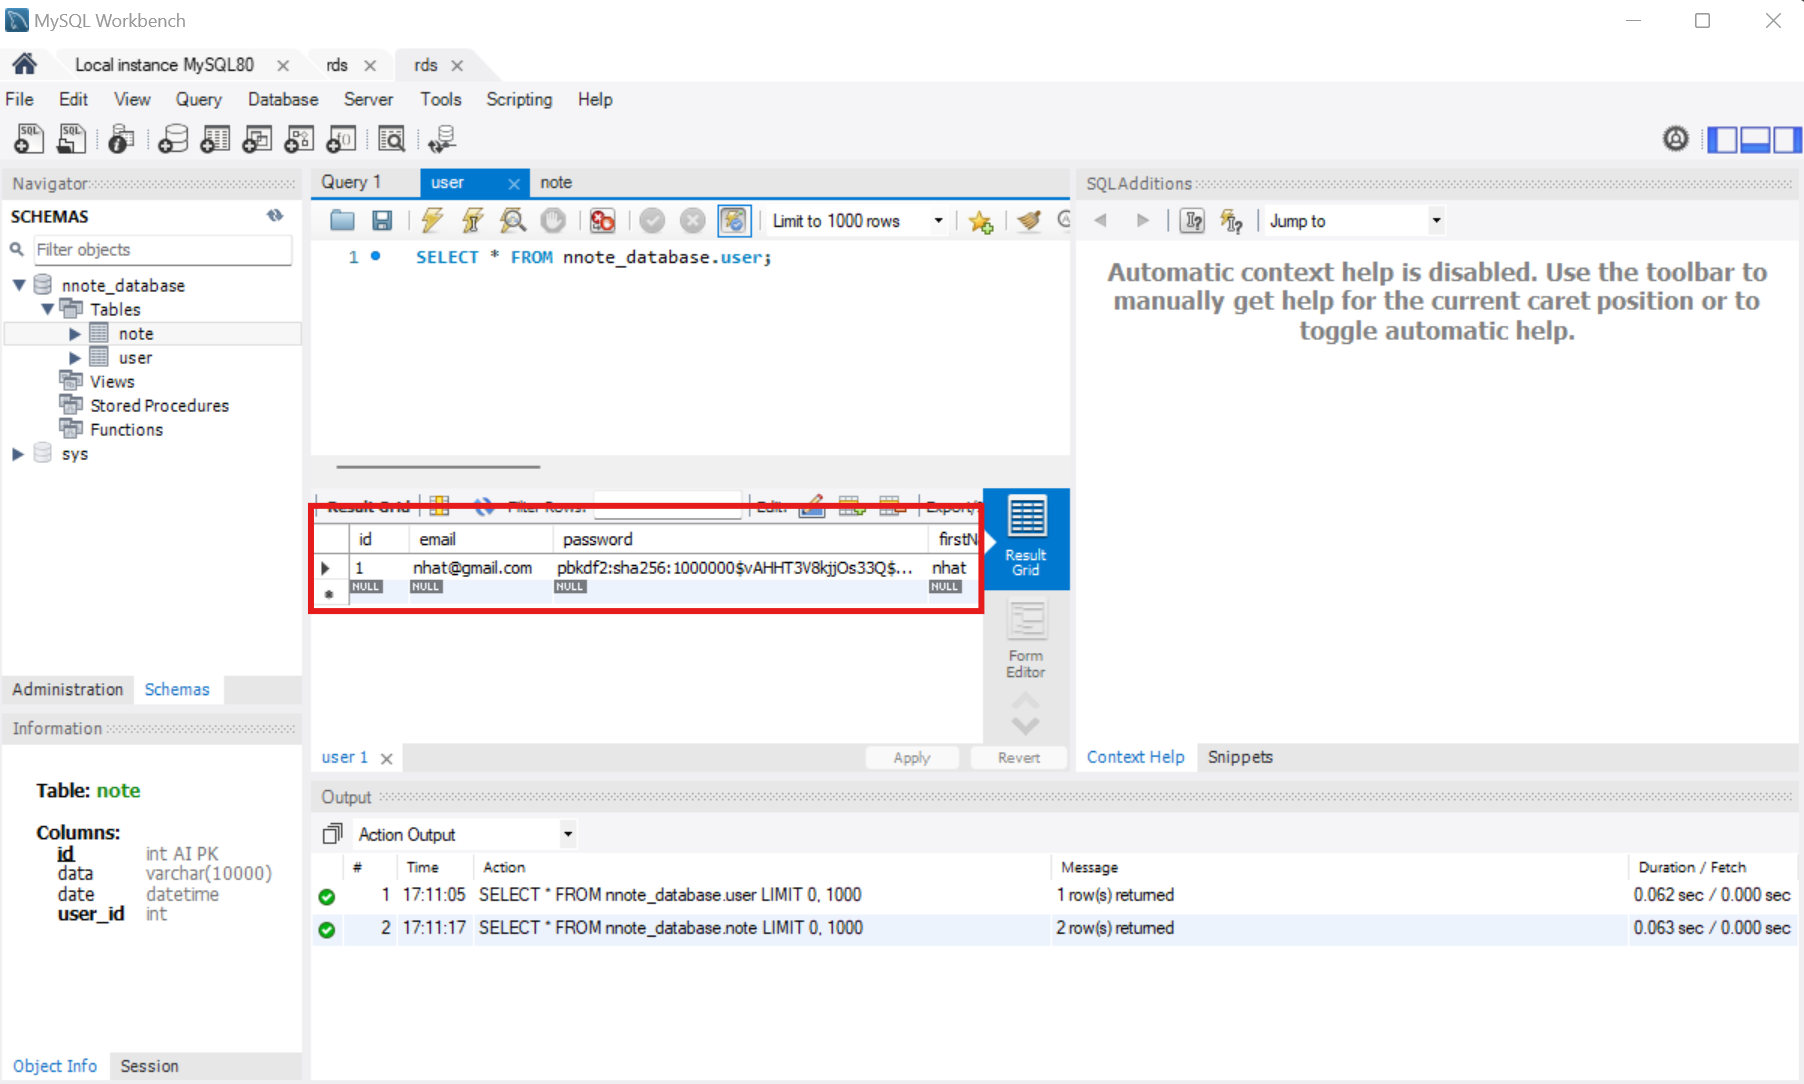Switch to Snippets tab
1804x1084 pixels.
(1240, 757)
